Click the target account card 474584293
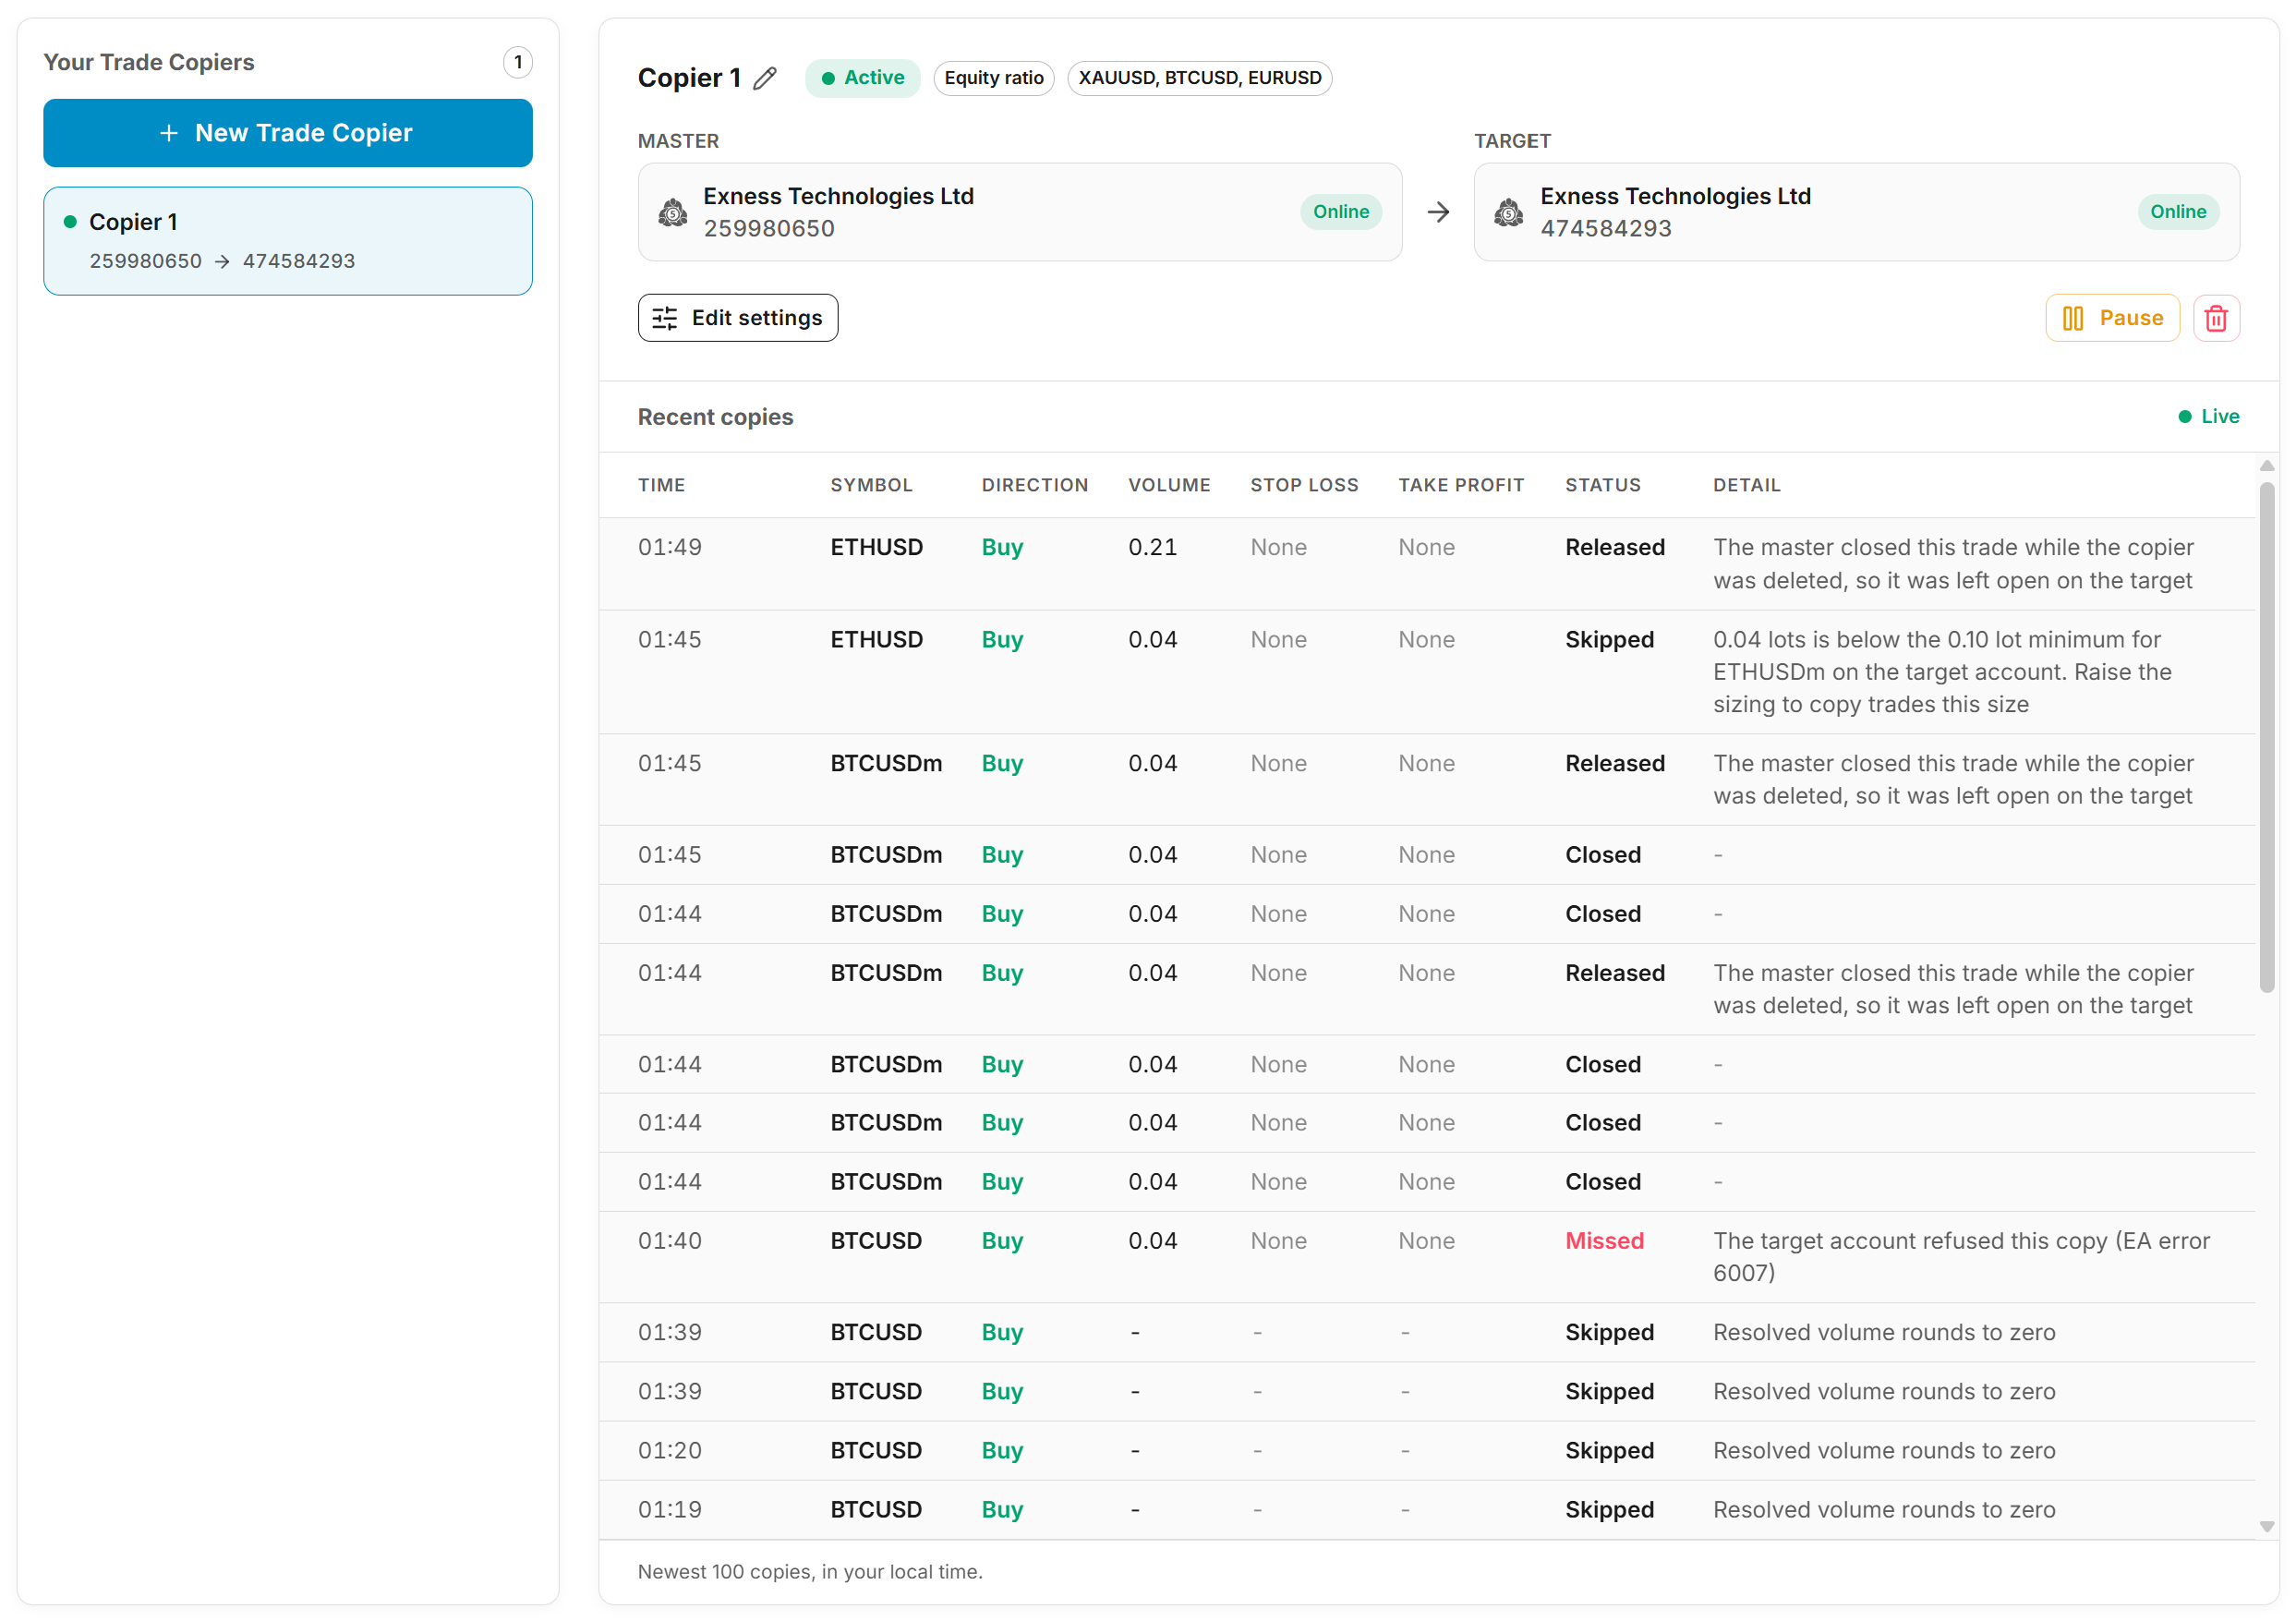Image resolution: width=2296 pixels, height=1621 pixels. pyautogui.click(x=1856, y=212)
